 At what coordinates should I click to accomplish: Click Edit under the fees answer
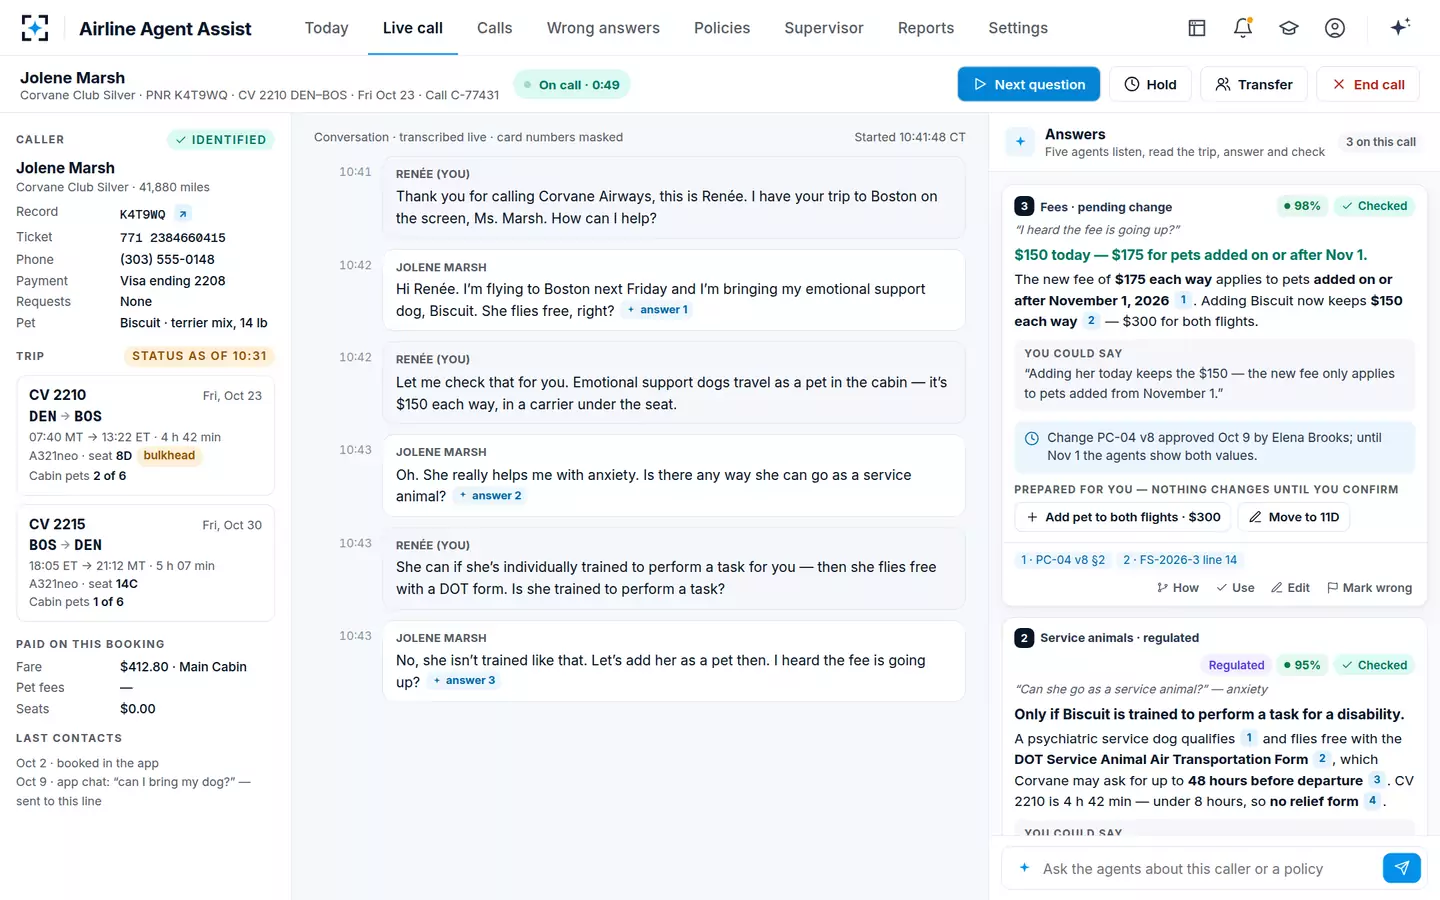click(1290, 588)
